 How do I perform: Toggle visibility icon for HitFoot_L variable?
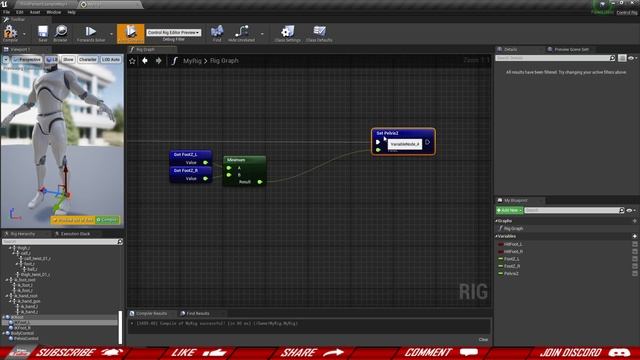coord(635,244)
